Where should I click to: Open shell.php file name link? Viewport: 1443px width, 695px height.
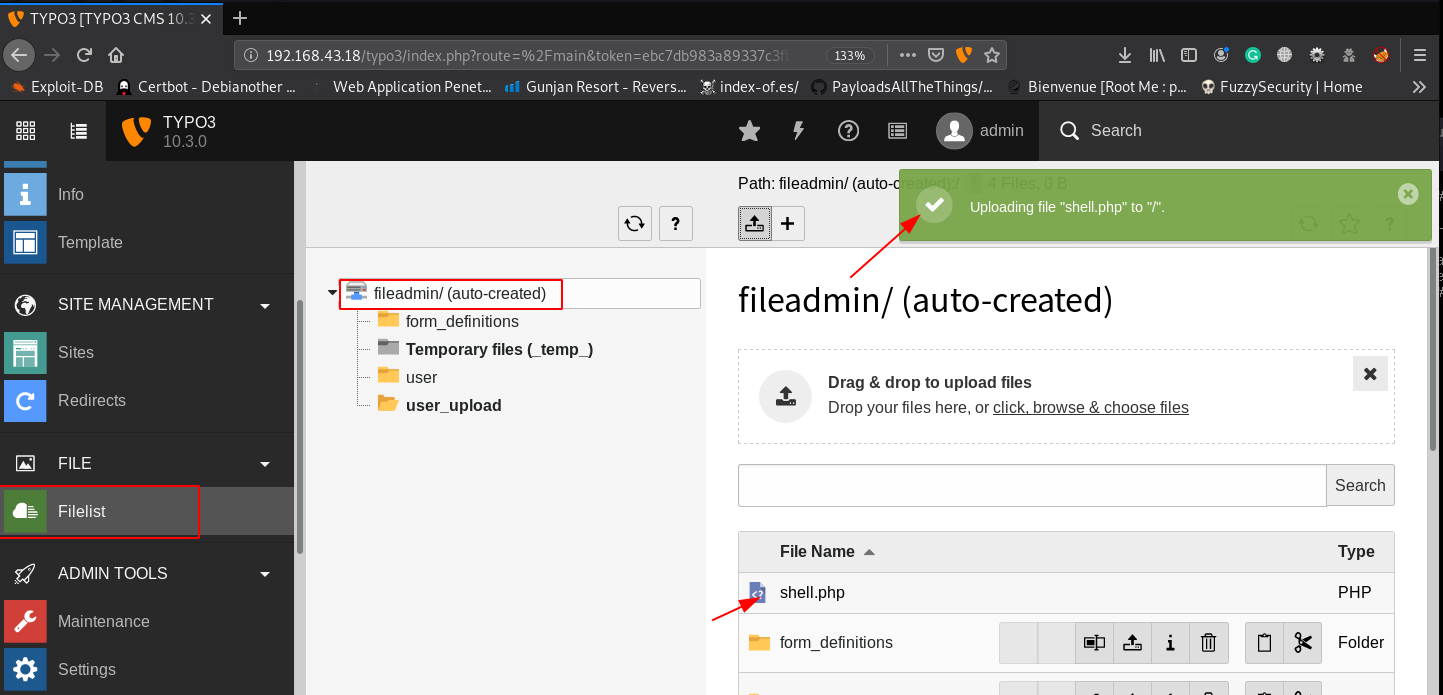812,593
